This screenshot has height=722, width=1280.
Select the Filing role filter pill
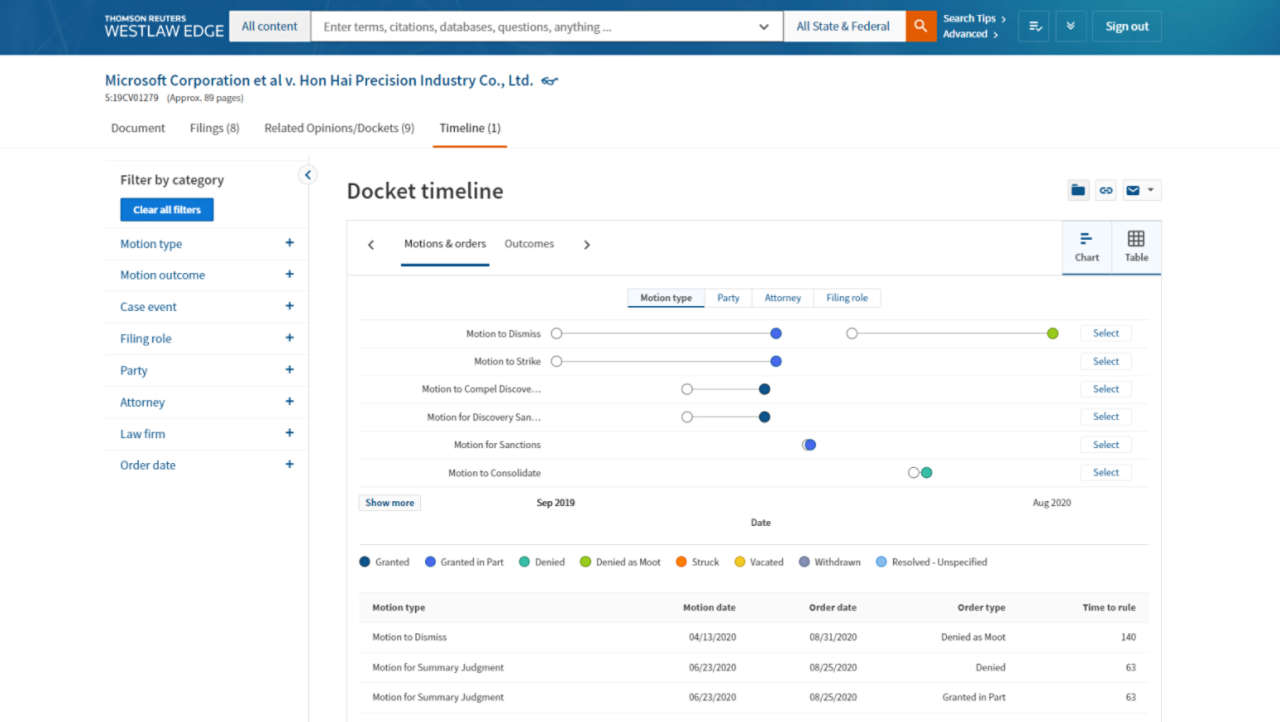pyautogui.click(x=847, y=297)
